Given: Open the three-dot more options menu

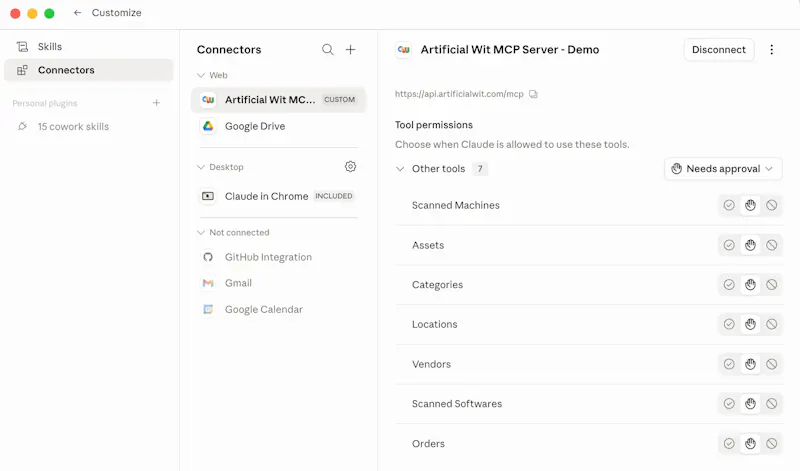Looking at the screenshot, I should [x=771, y=49].
